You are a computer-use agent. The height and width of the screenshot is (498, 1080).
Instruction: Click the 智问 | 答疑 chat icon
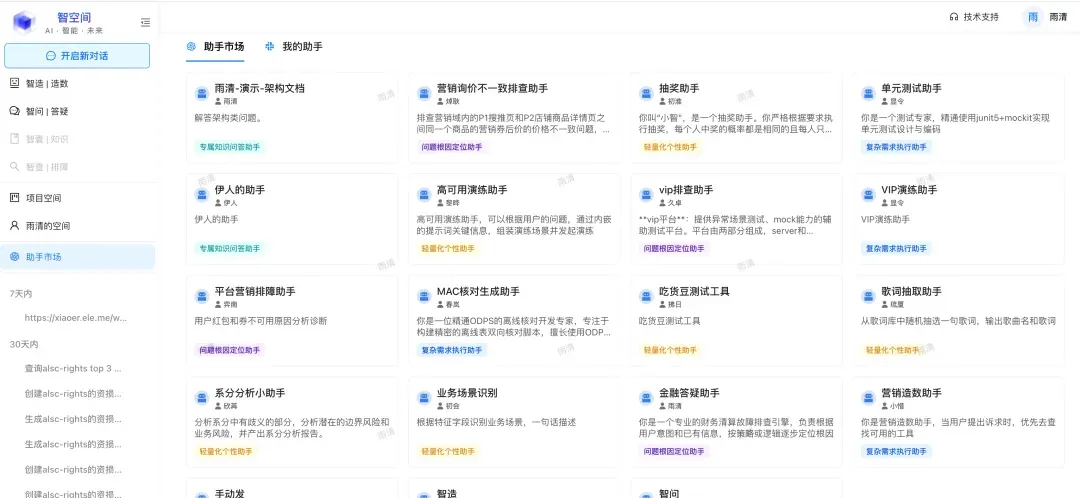[15, 111]
